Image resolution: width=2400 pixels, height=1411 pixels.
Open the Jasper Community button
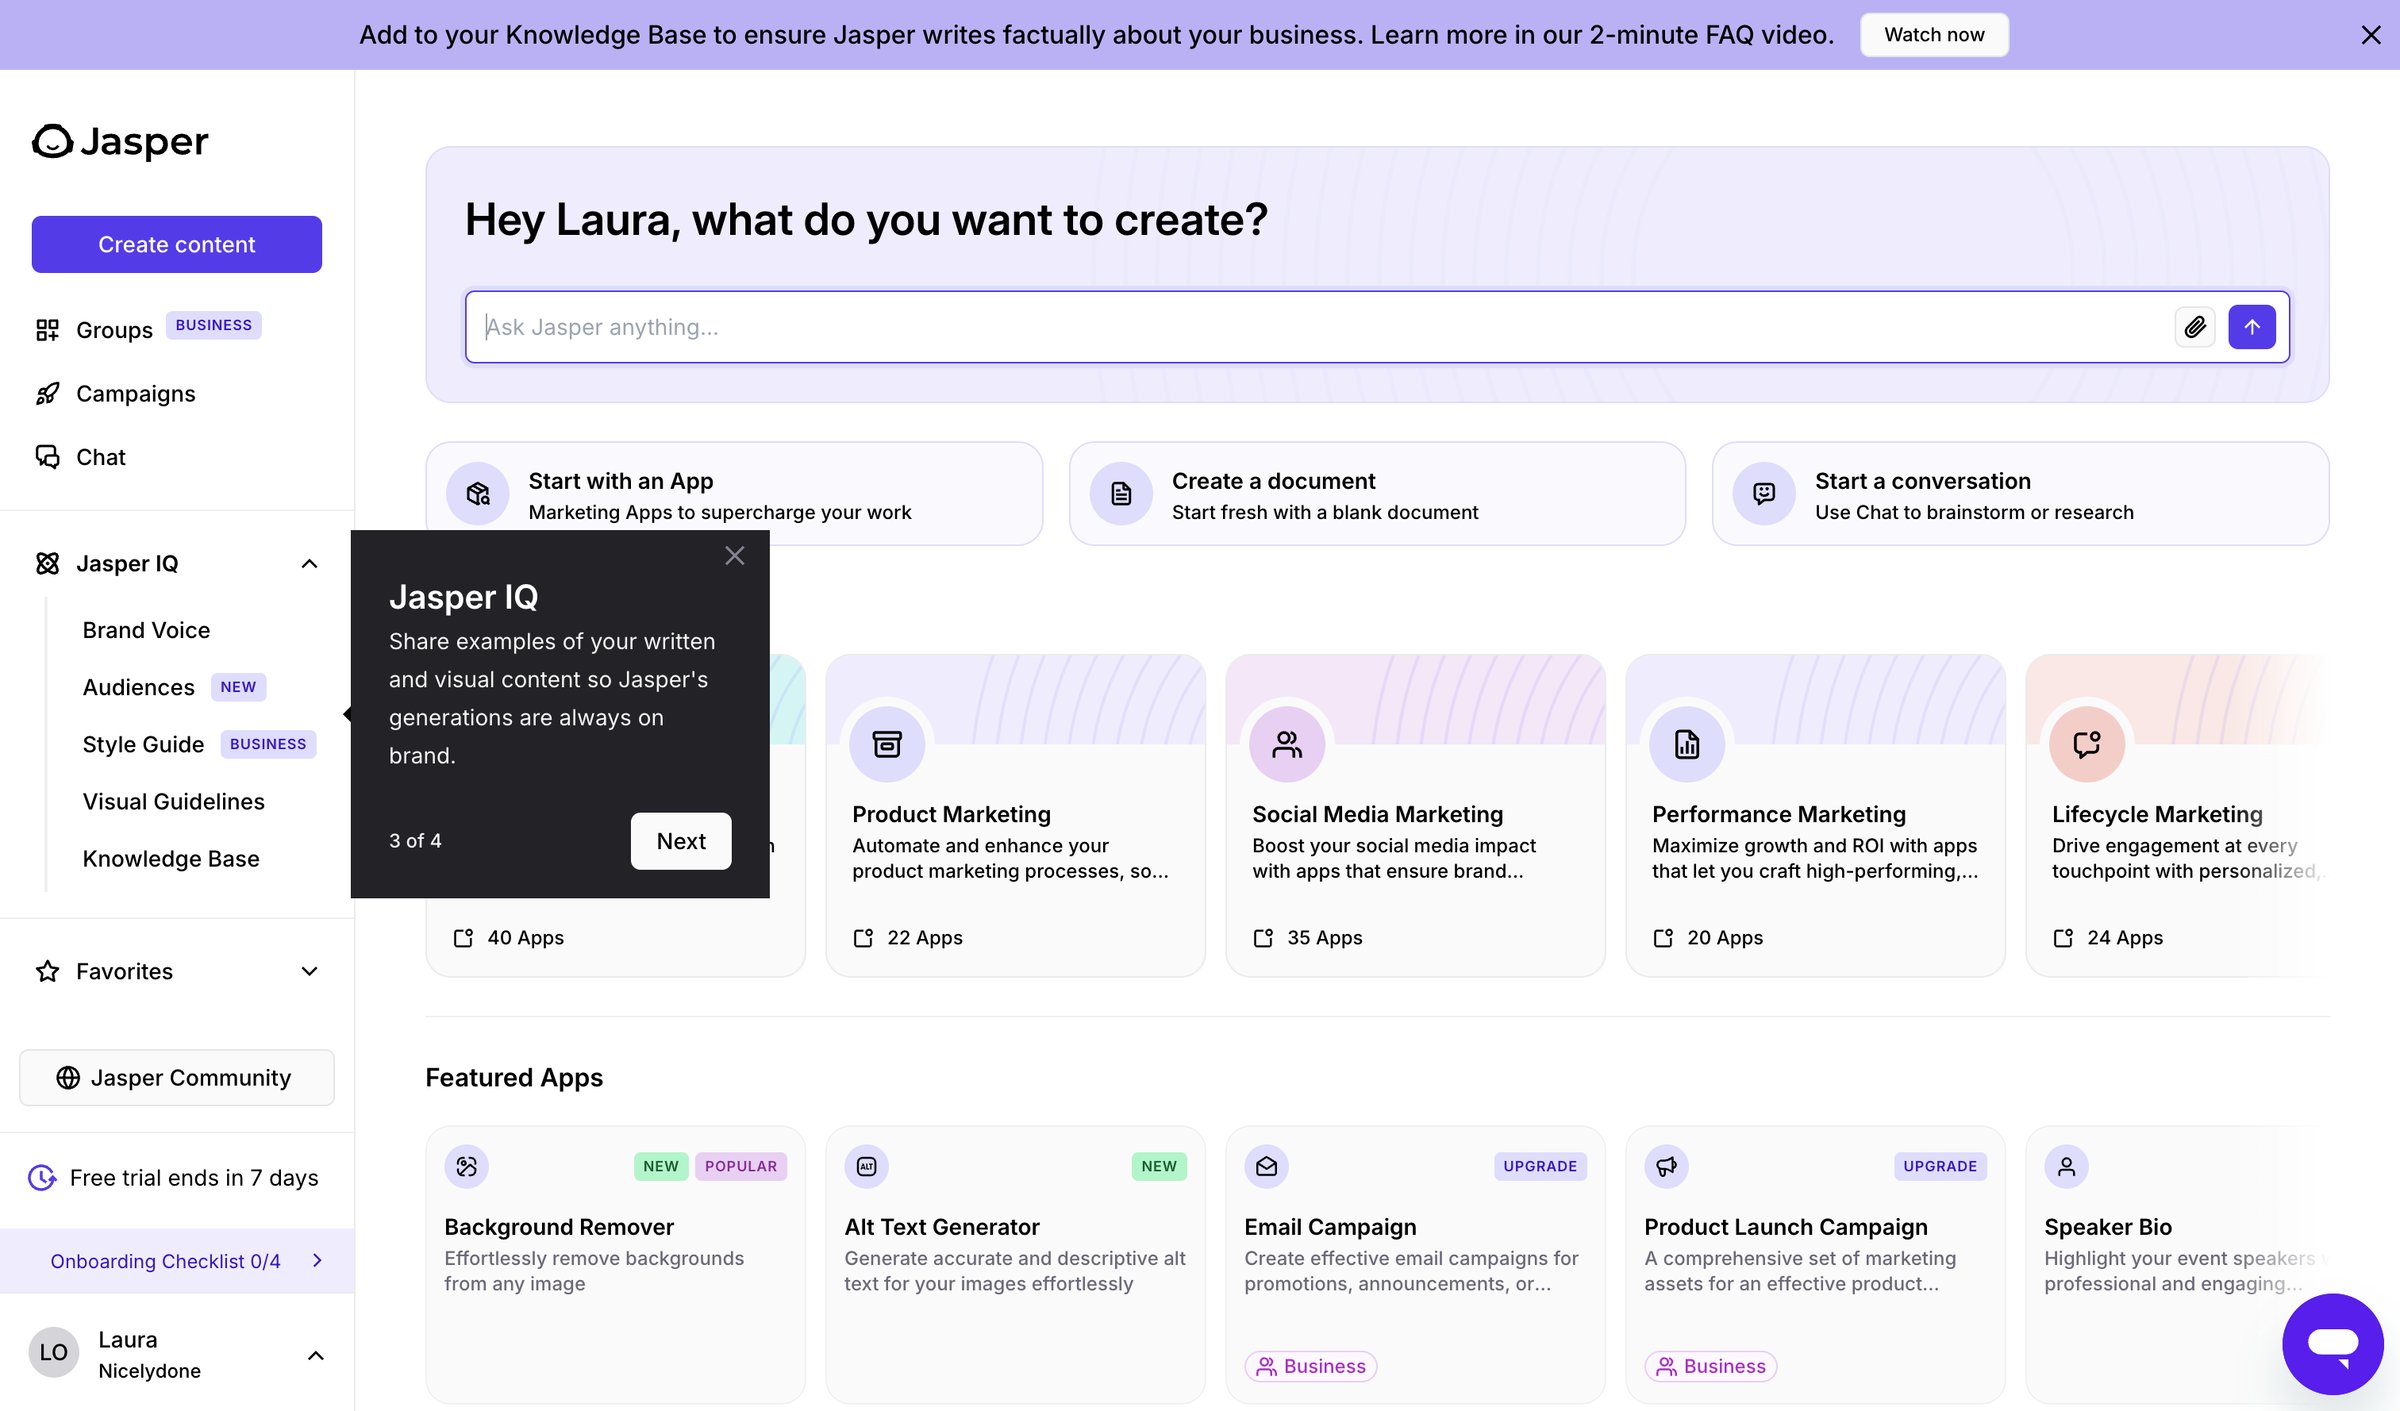[x=177, y=1077]
